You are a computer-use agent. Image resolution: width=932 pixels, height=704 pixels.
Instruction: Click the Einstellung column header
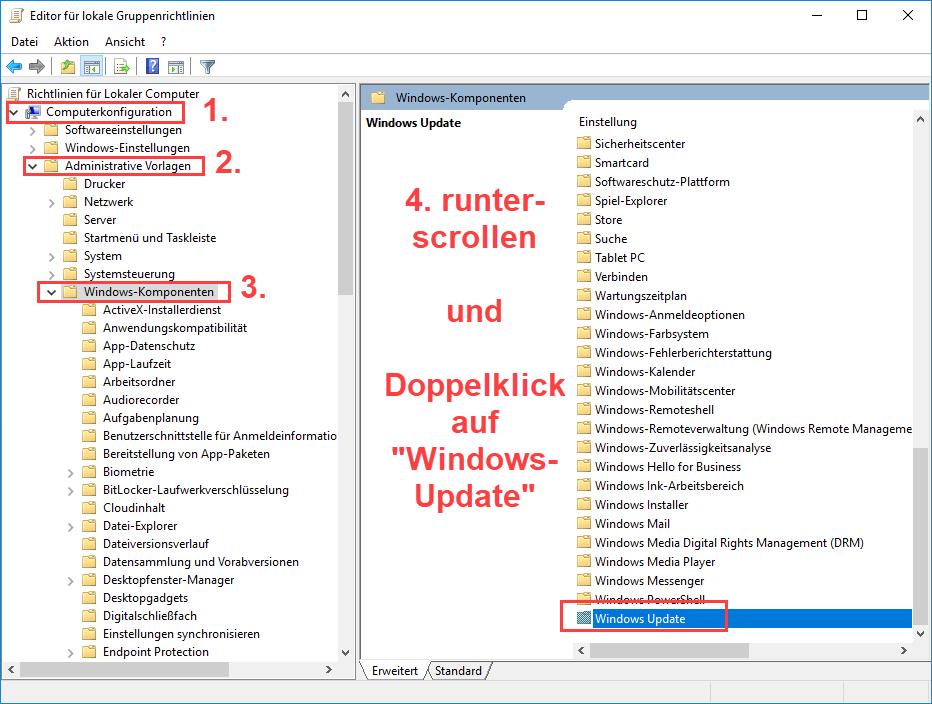607,122
